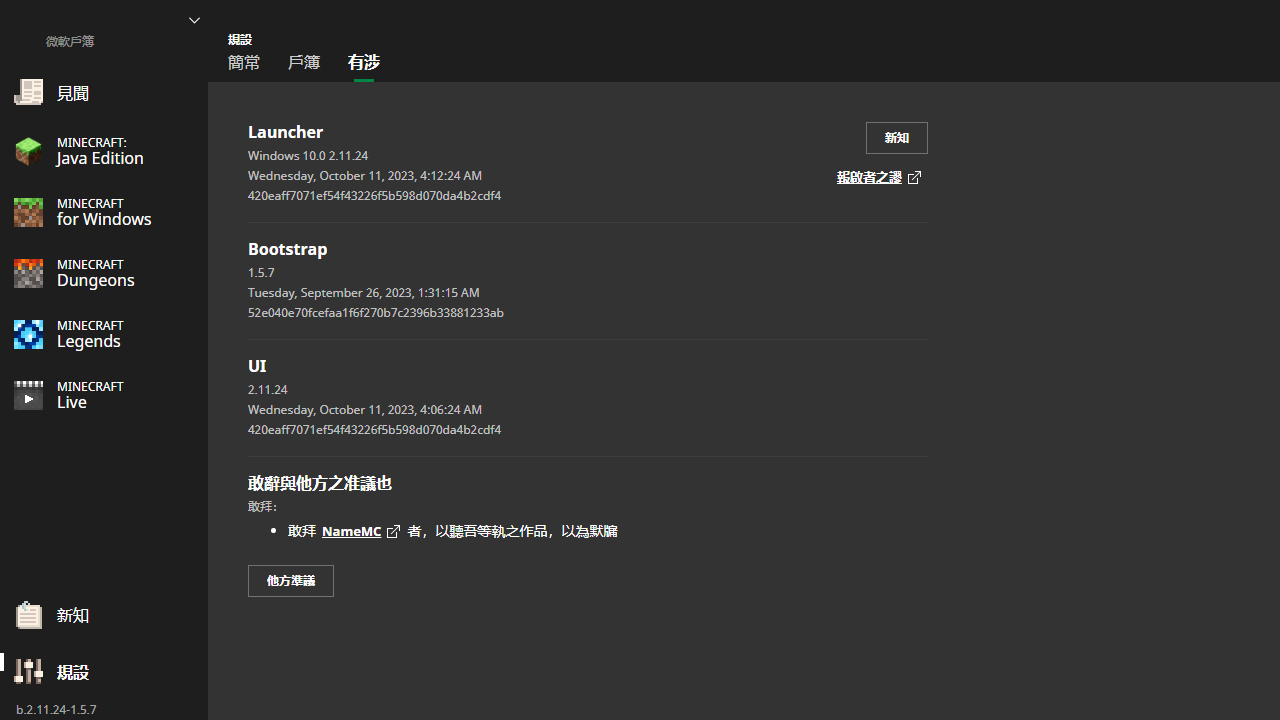This screenshot has width=1280, height=720.
Task: Click the 新知 button beside Launcher
Action: (897, 138)
